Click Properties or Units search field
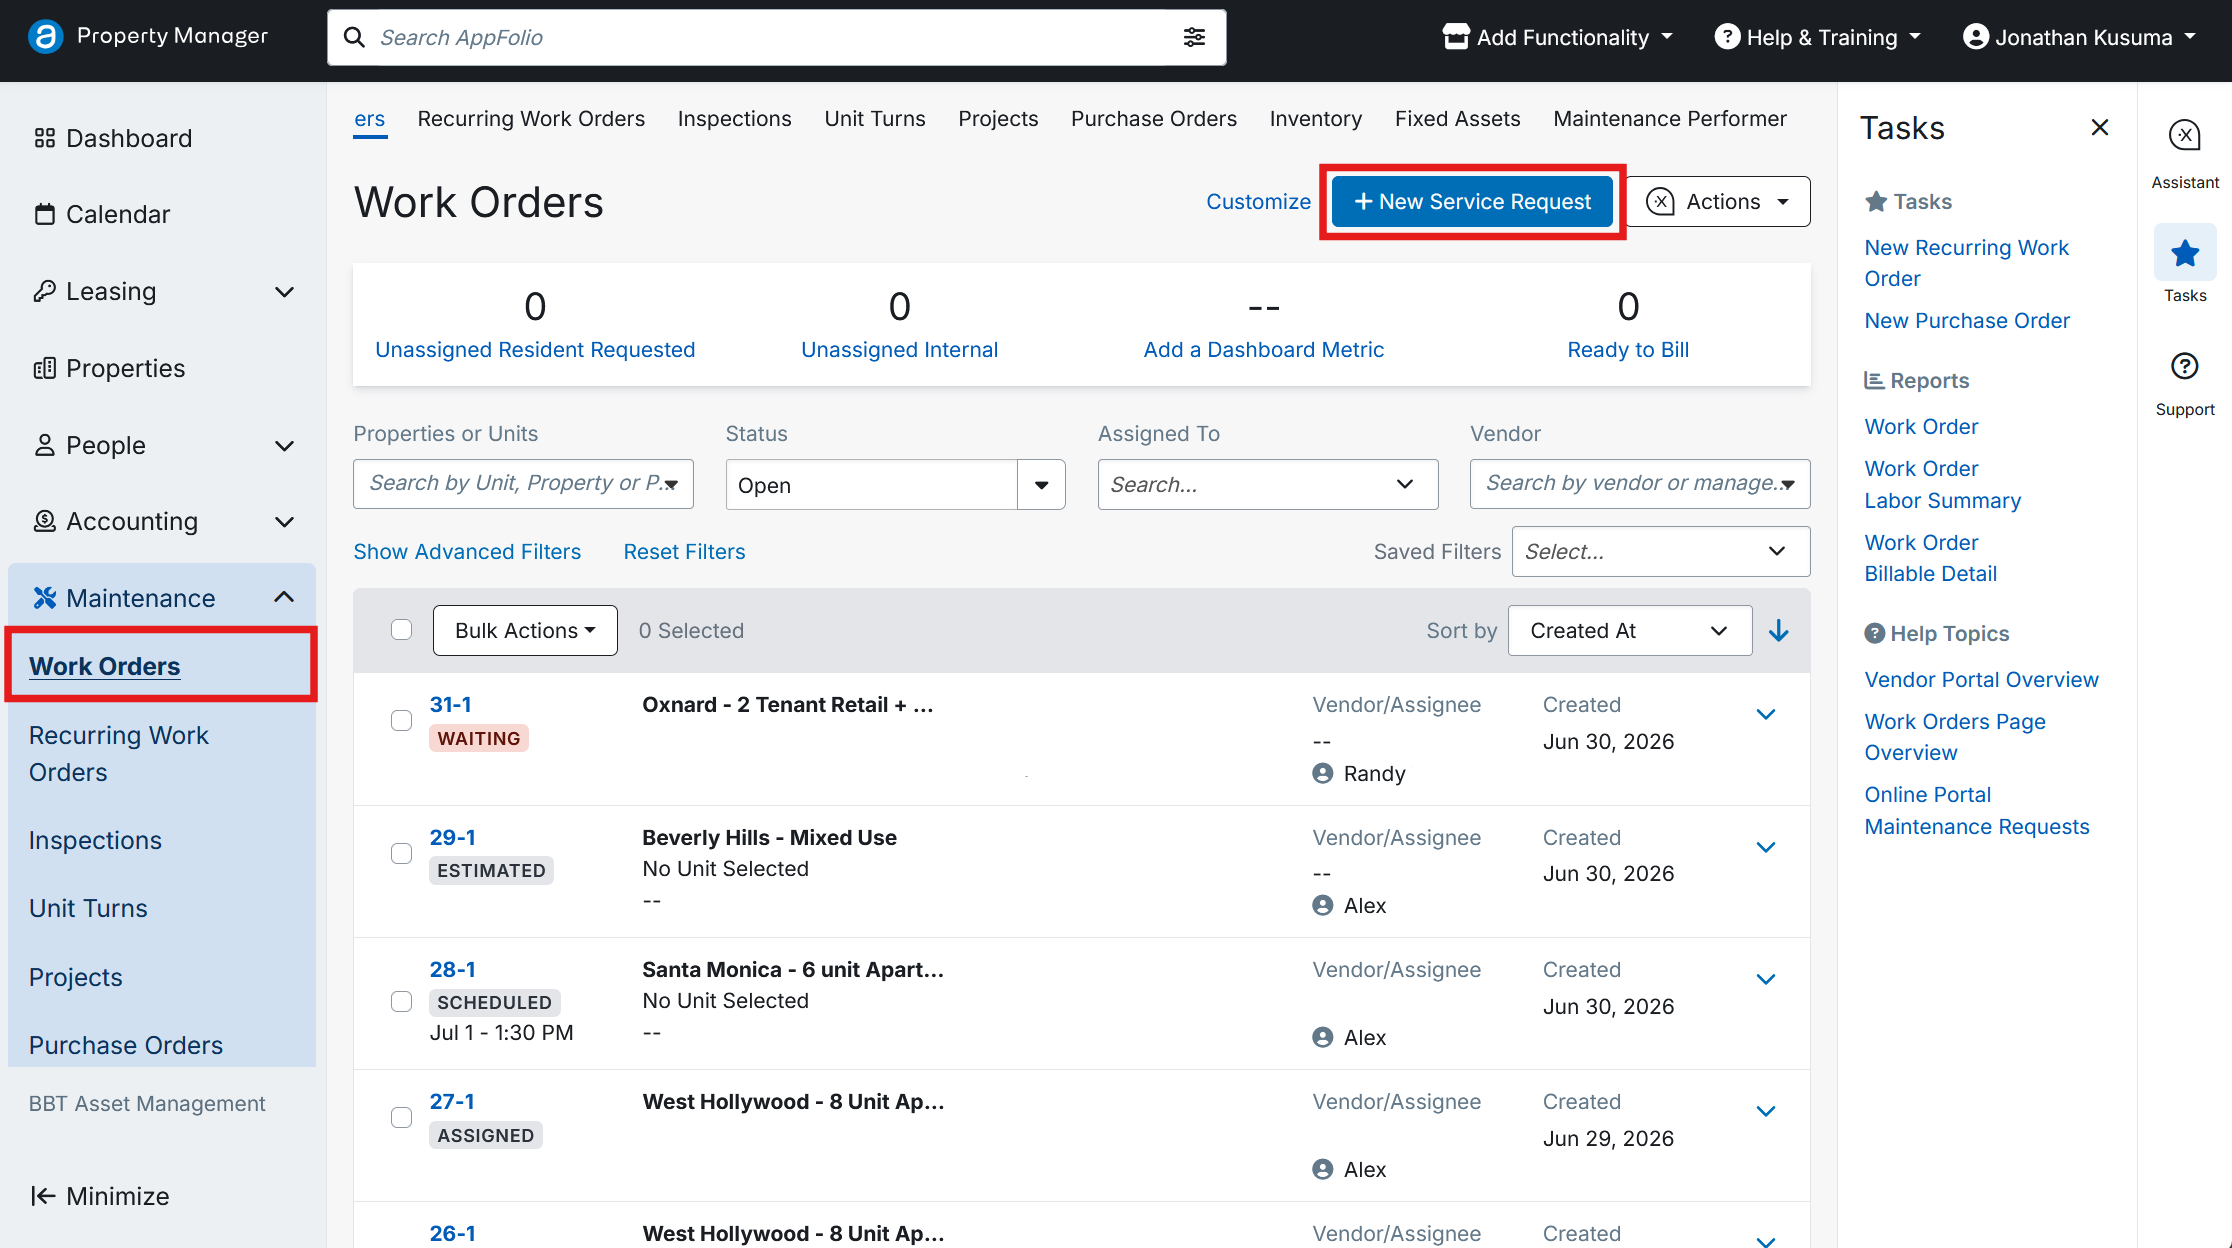This screenshot has width=2232, height=1248. click(x=523, y=484)
